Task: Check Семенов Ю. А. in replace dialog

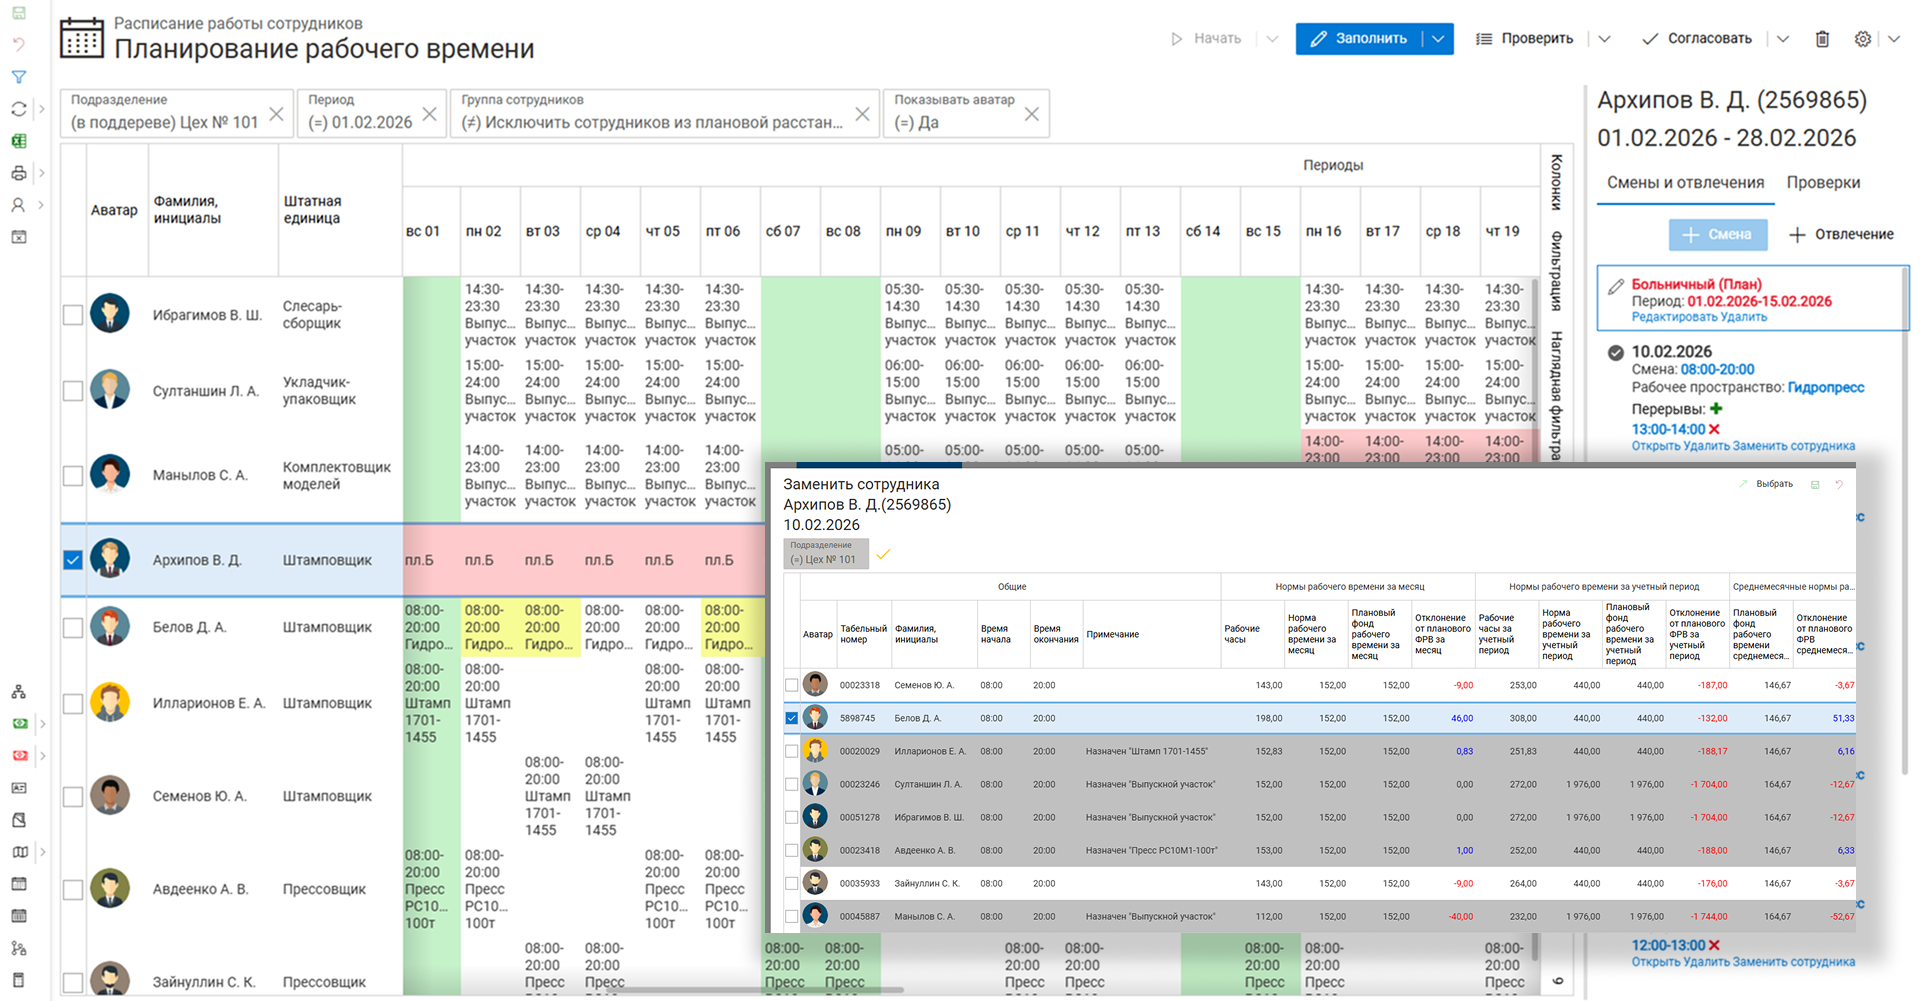Action: (791, 685)
